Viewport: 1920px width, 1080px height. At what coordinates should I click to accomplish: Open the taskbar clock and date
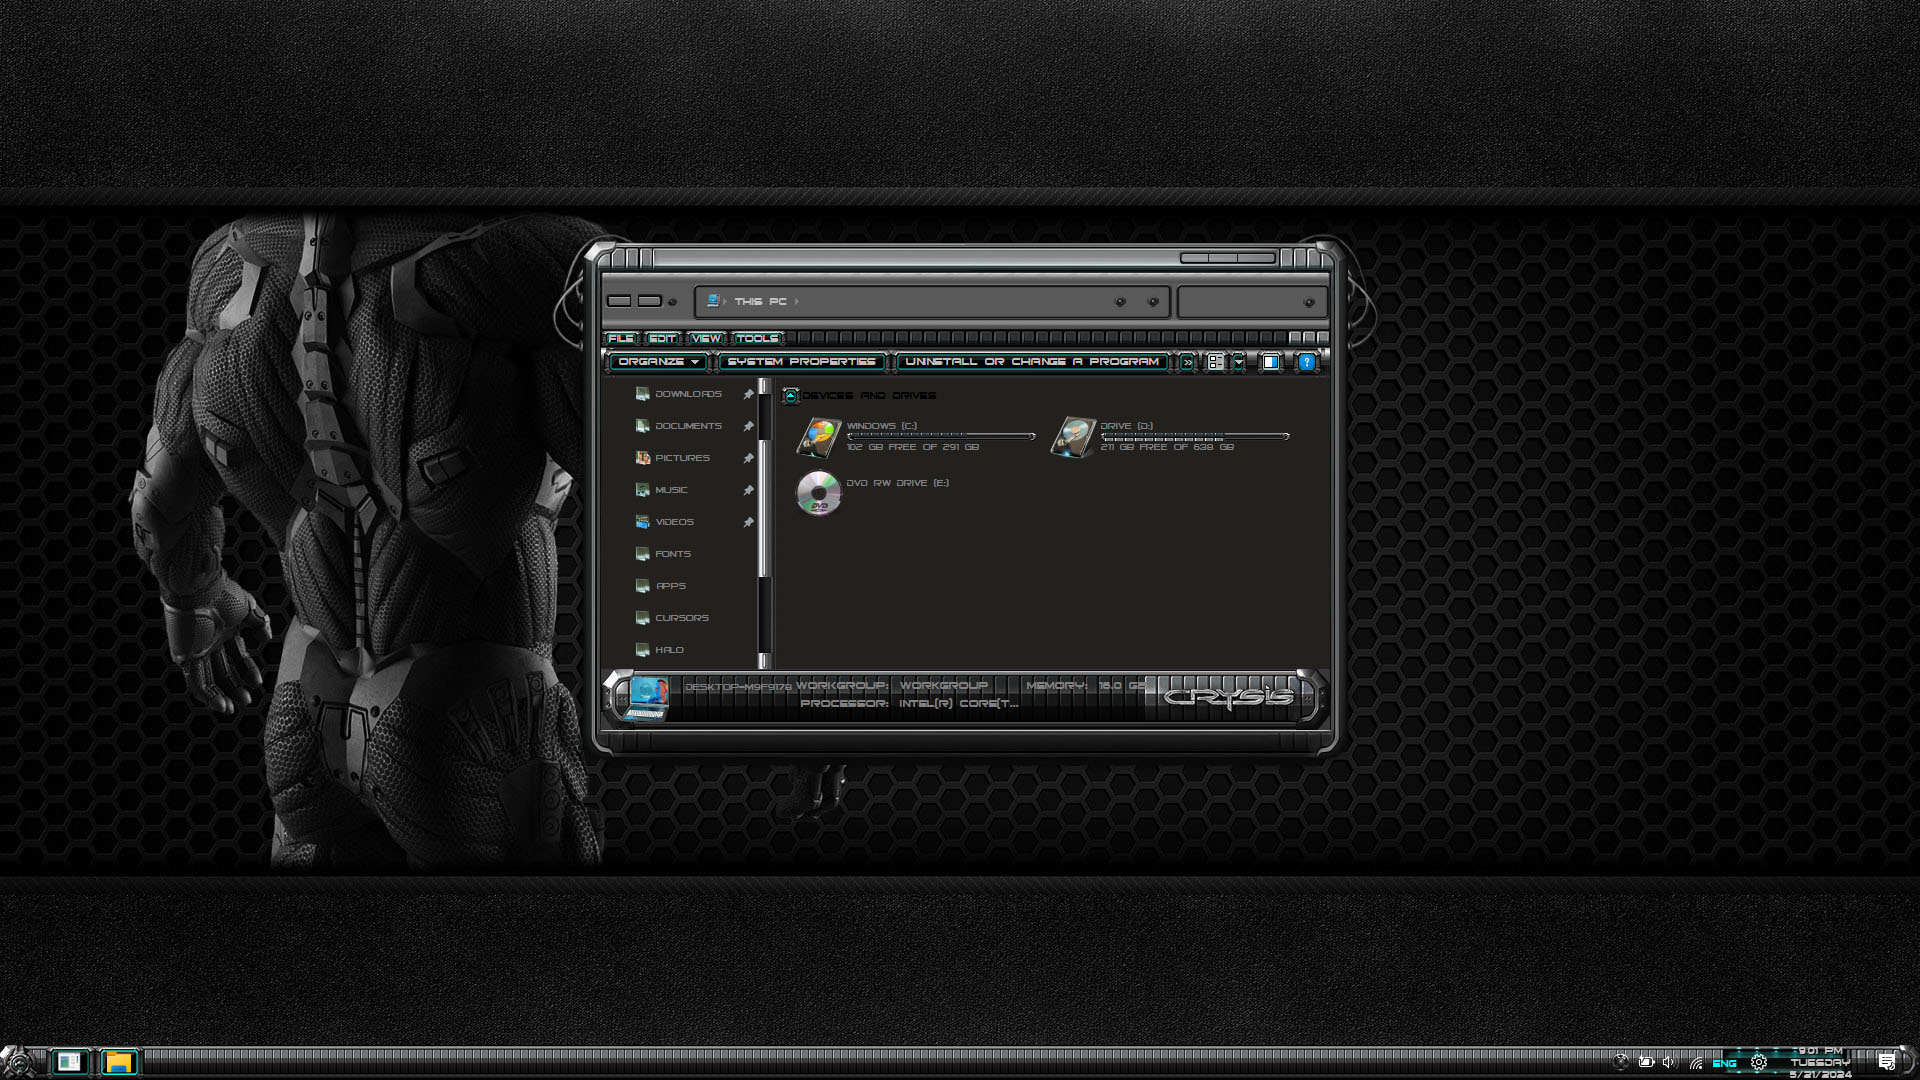[1820, 1063]
